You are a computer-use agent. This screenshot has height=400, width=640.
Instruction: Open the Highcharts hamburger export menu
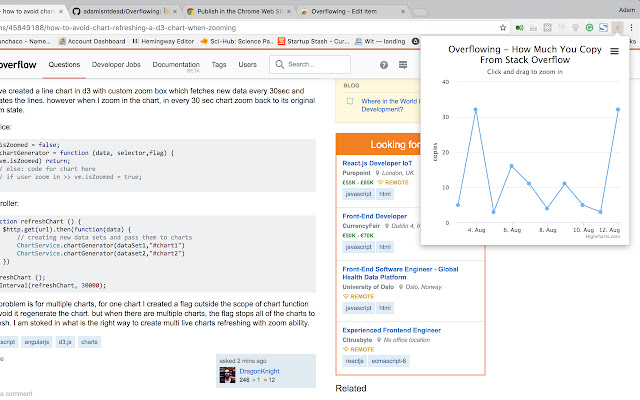pos(614,51)
